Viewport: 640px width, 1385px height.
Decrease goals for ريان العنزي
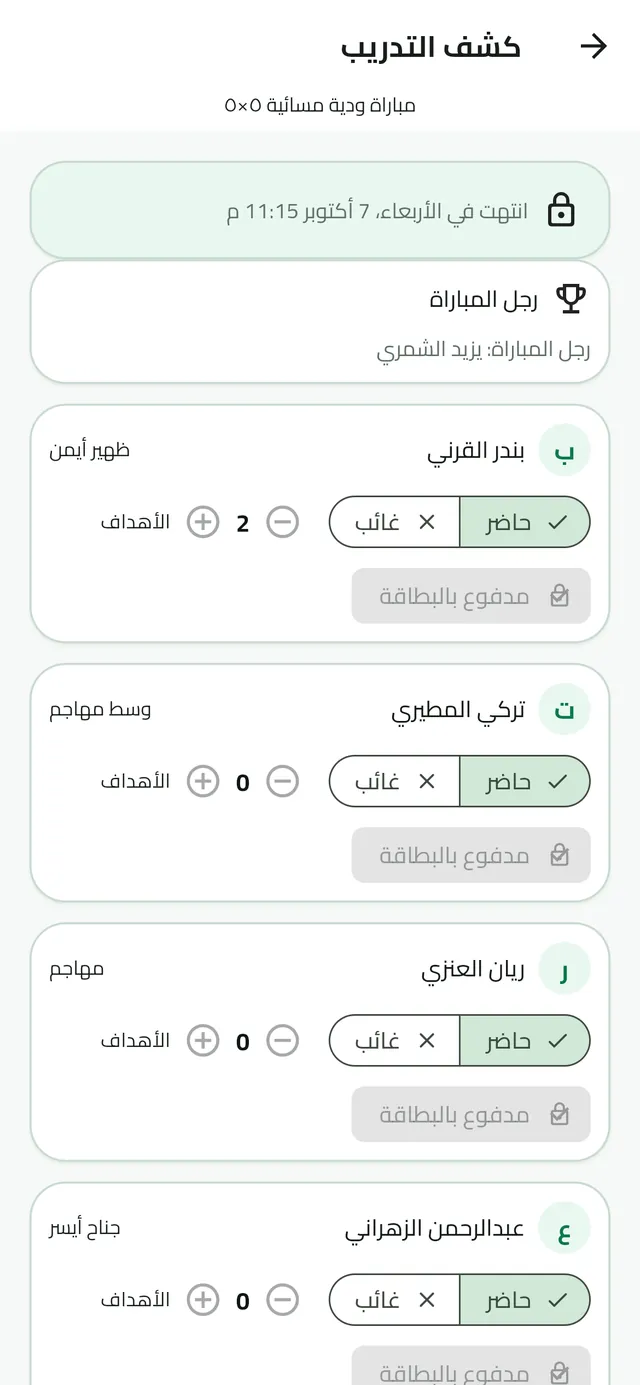283,1041
